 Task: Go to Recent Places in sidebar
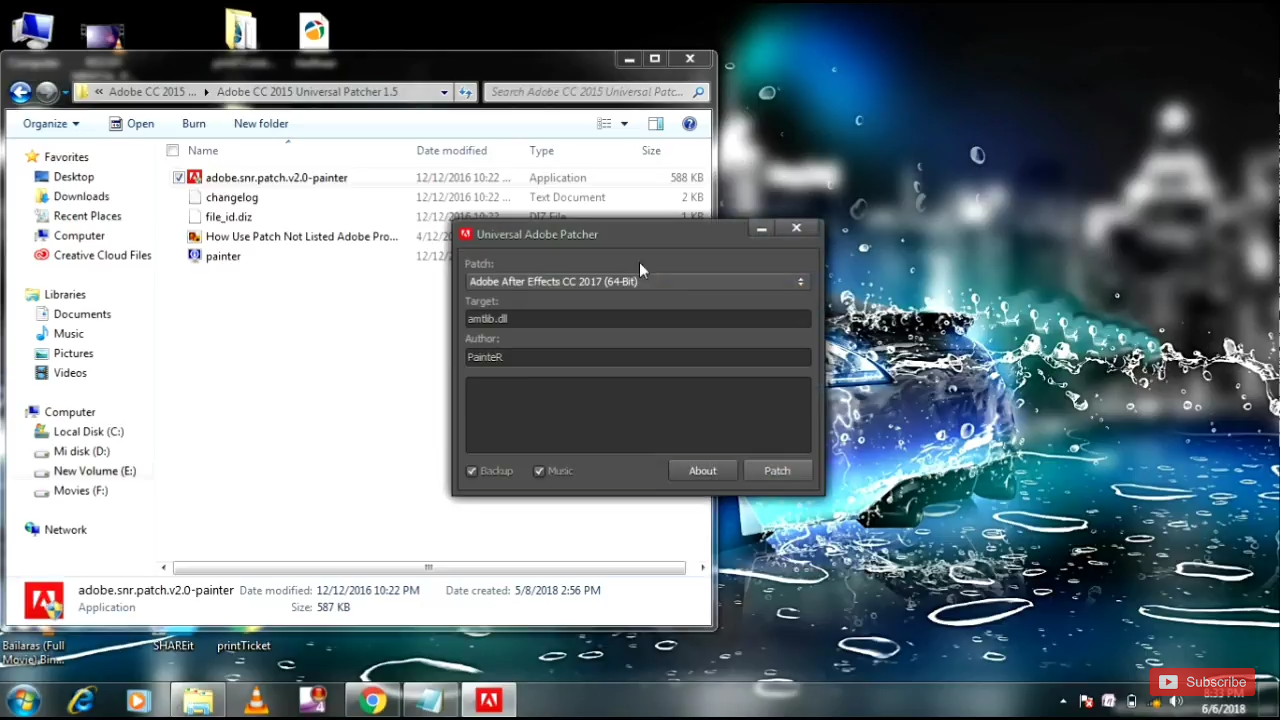(x=87, y=216)
